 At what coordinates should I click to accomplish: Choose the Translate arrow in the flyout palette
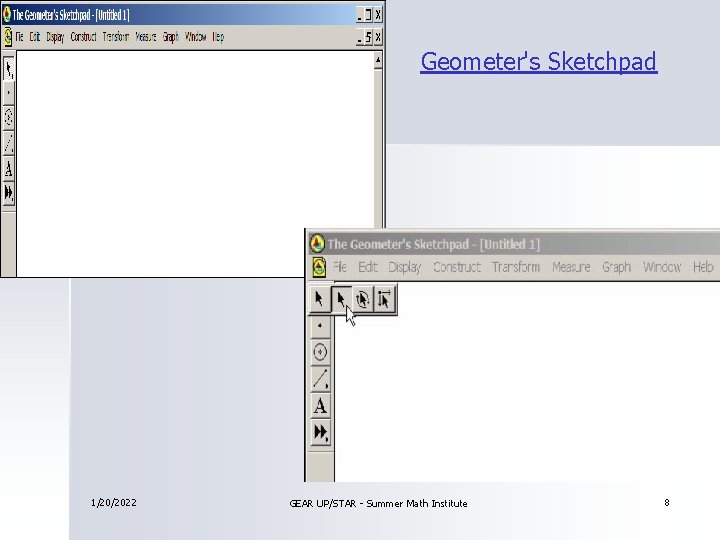341,299
